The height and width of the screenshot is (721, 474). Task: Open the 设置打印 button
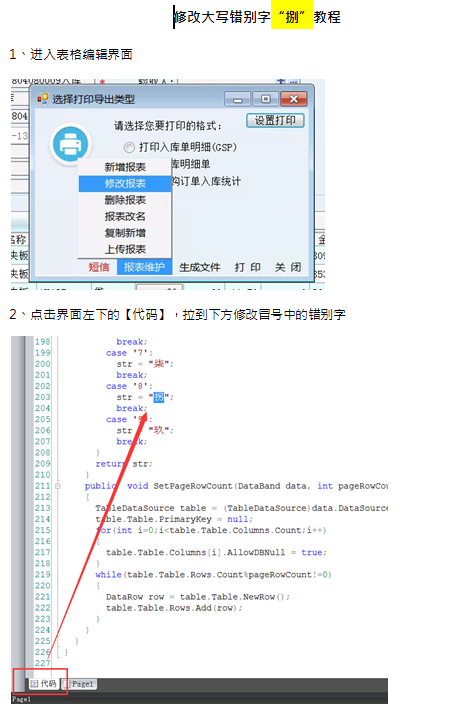coord(275,120)
